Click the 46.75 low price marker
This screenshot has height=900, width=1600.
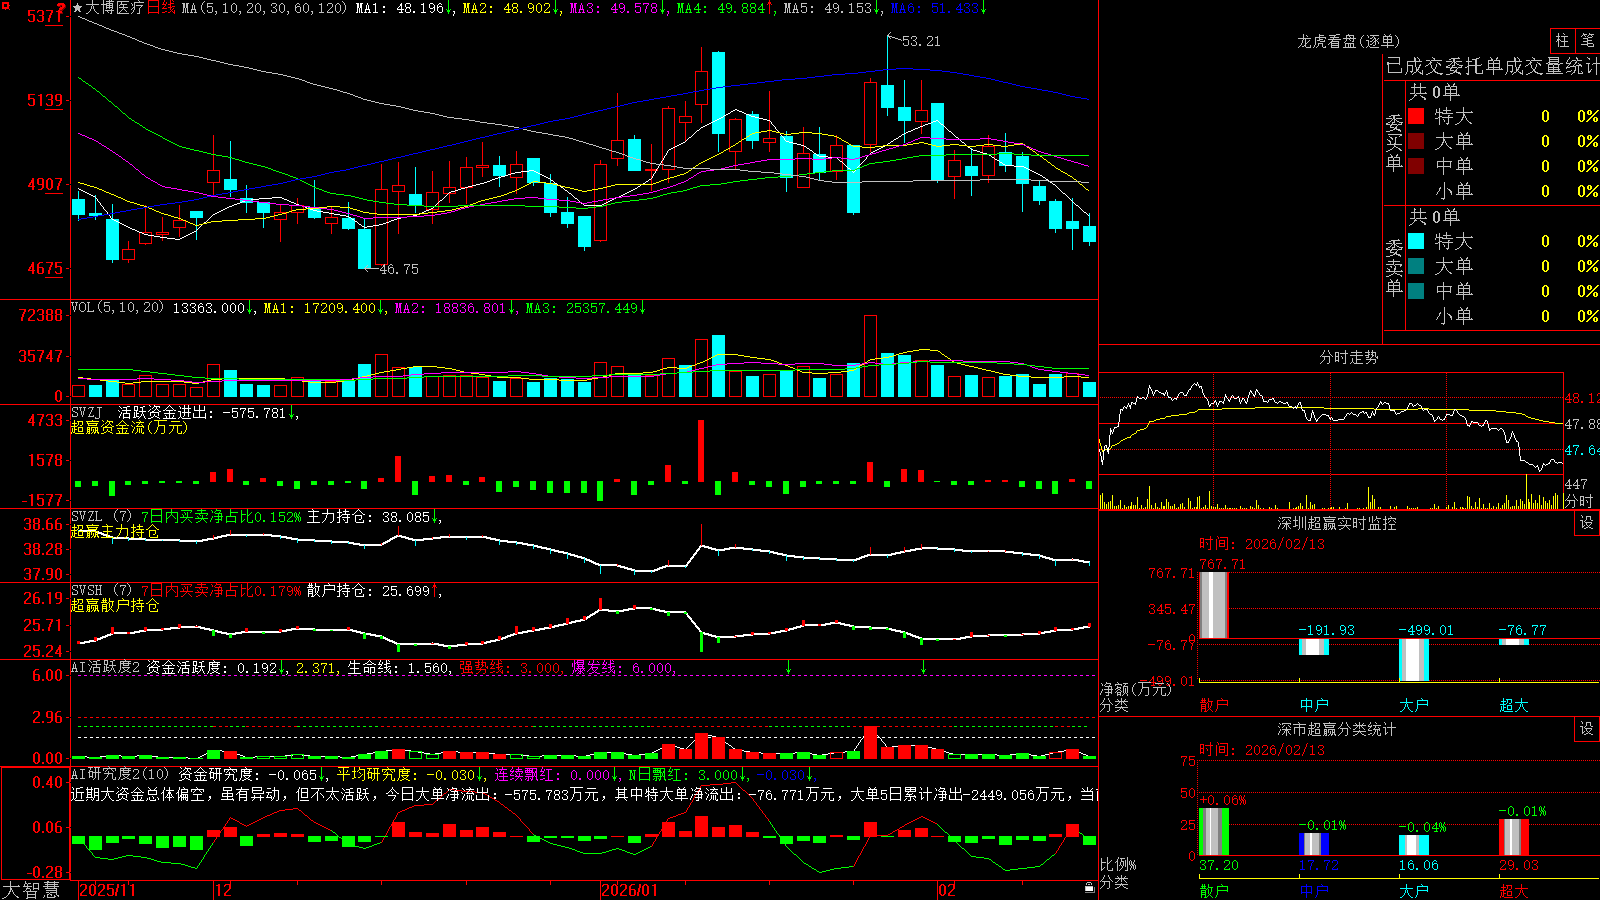pyautogui.click(x=399, y=269)
